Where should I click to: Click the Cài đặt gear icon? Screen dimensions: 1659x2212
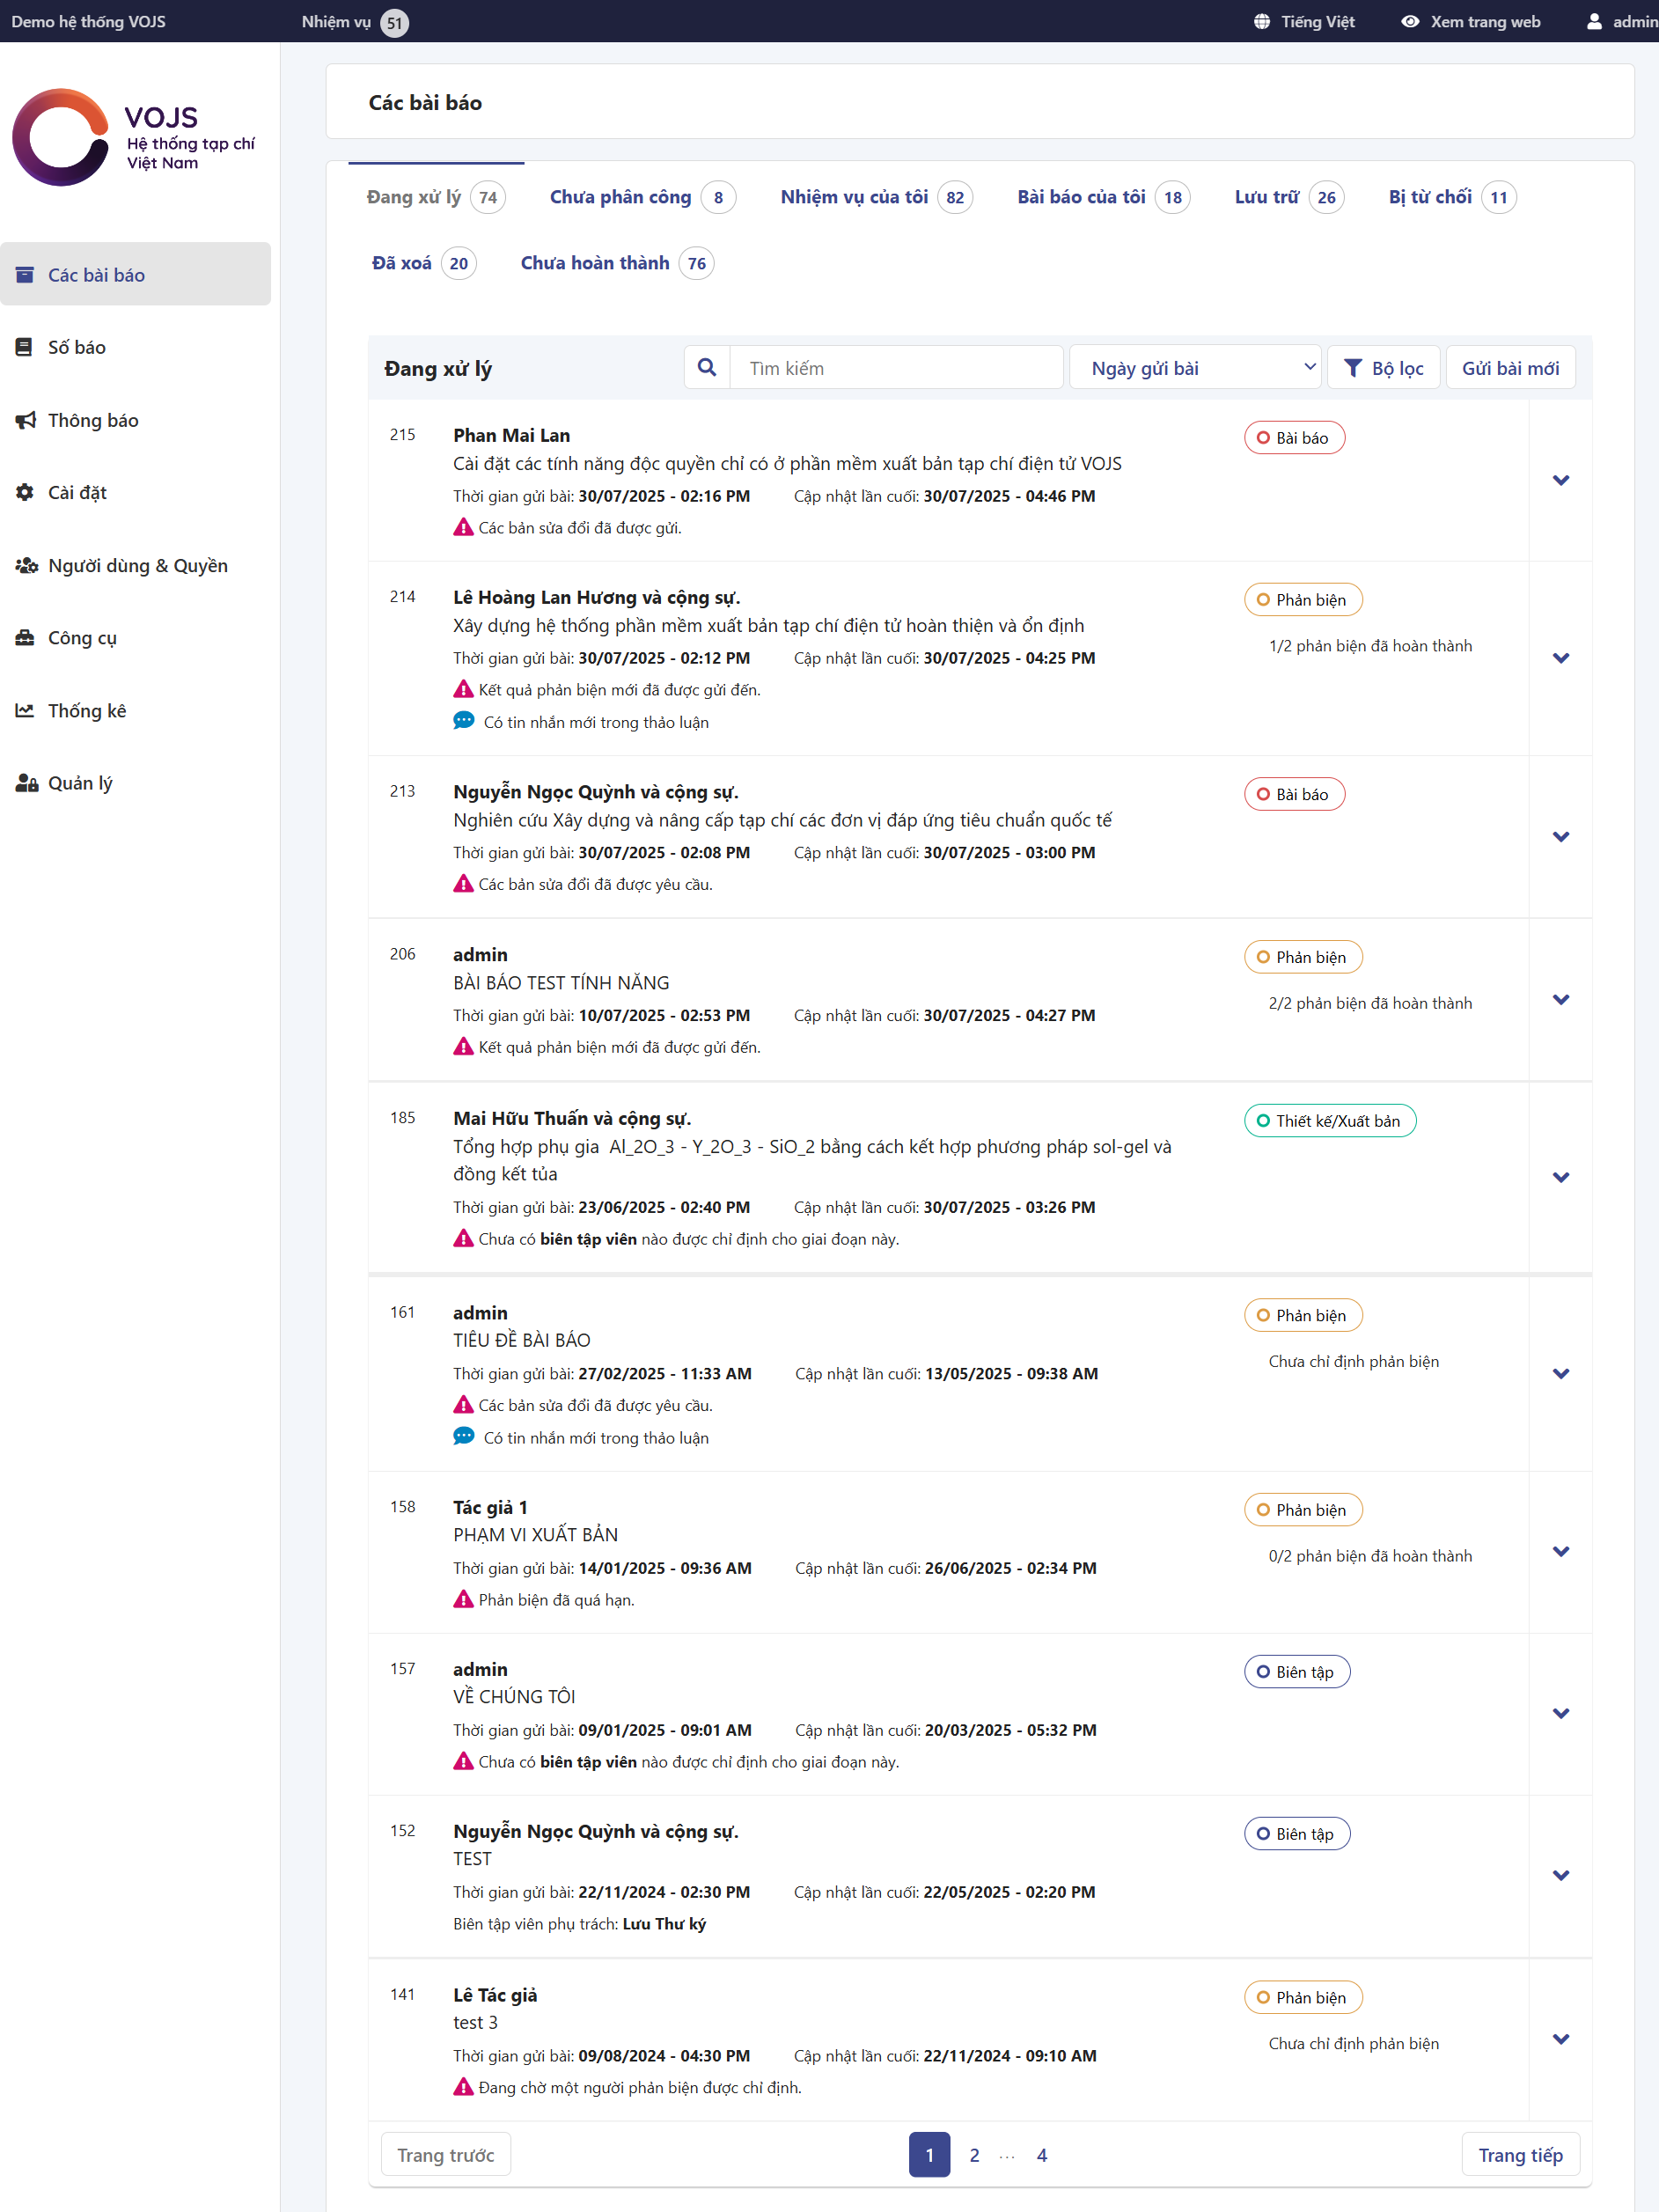(x=25, y=492)
